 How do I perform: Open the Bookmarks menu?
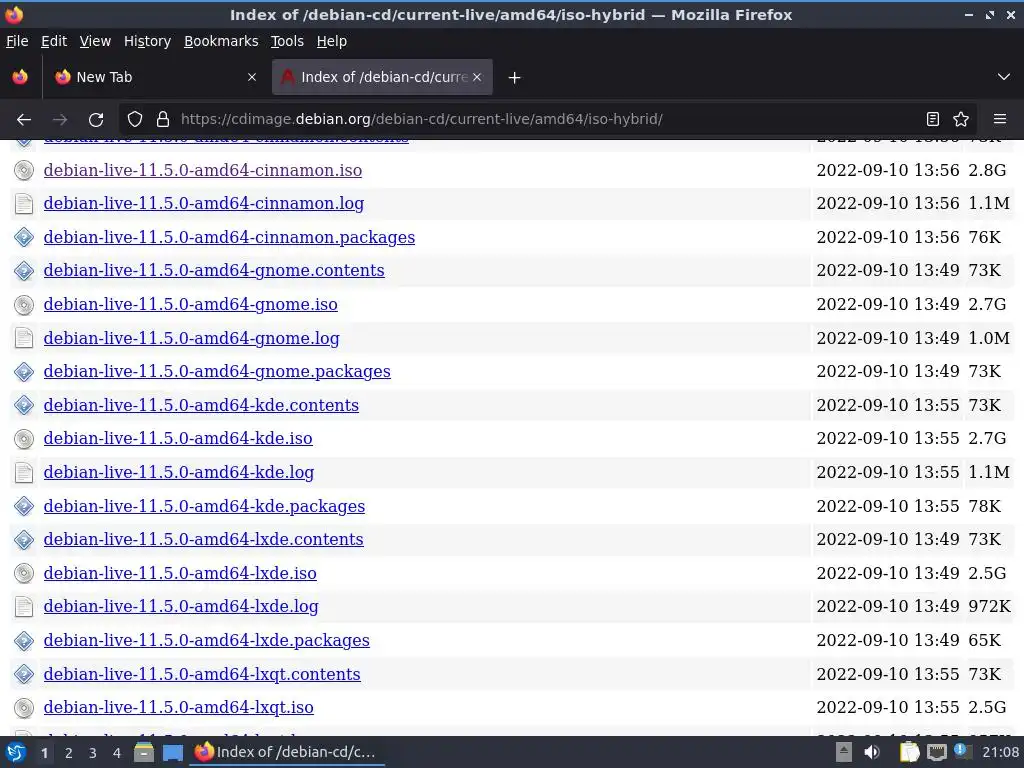(221, 41)
